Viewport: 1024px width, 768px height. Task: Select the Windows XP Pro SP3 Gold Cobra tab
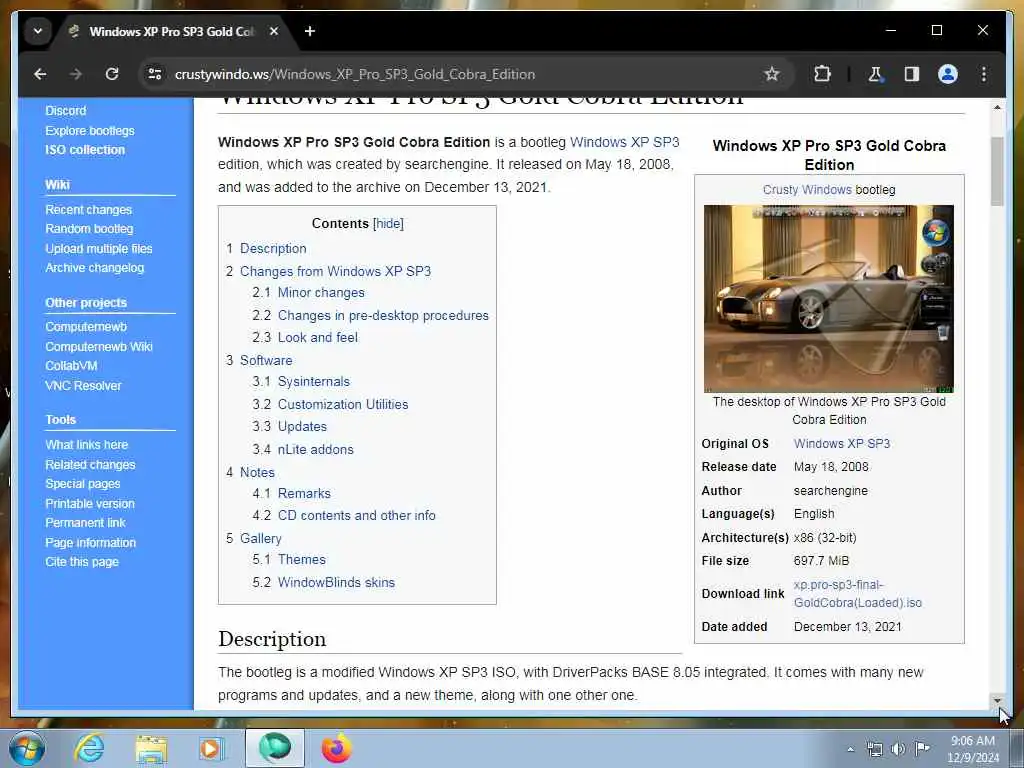point(171,31)
